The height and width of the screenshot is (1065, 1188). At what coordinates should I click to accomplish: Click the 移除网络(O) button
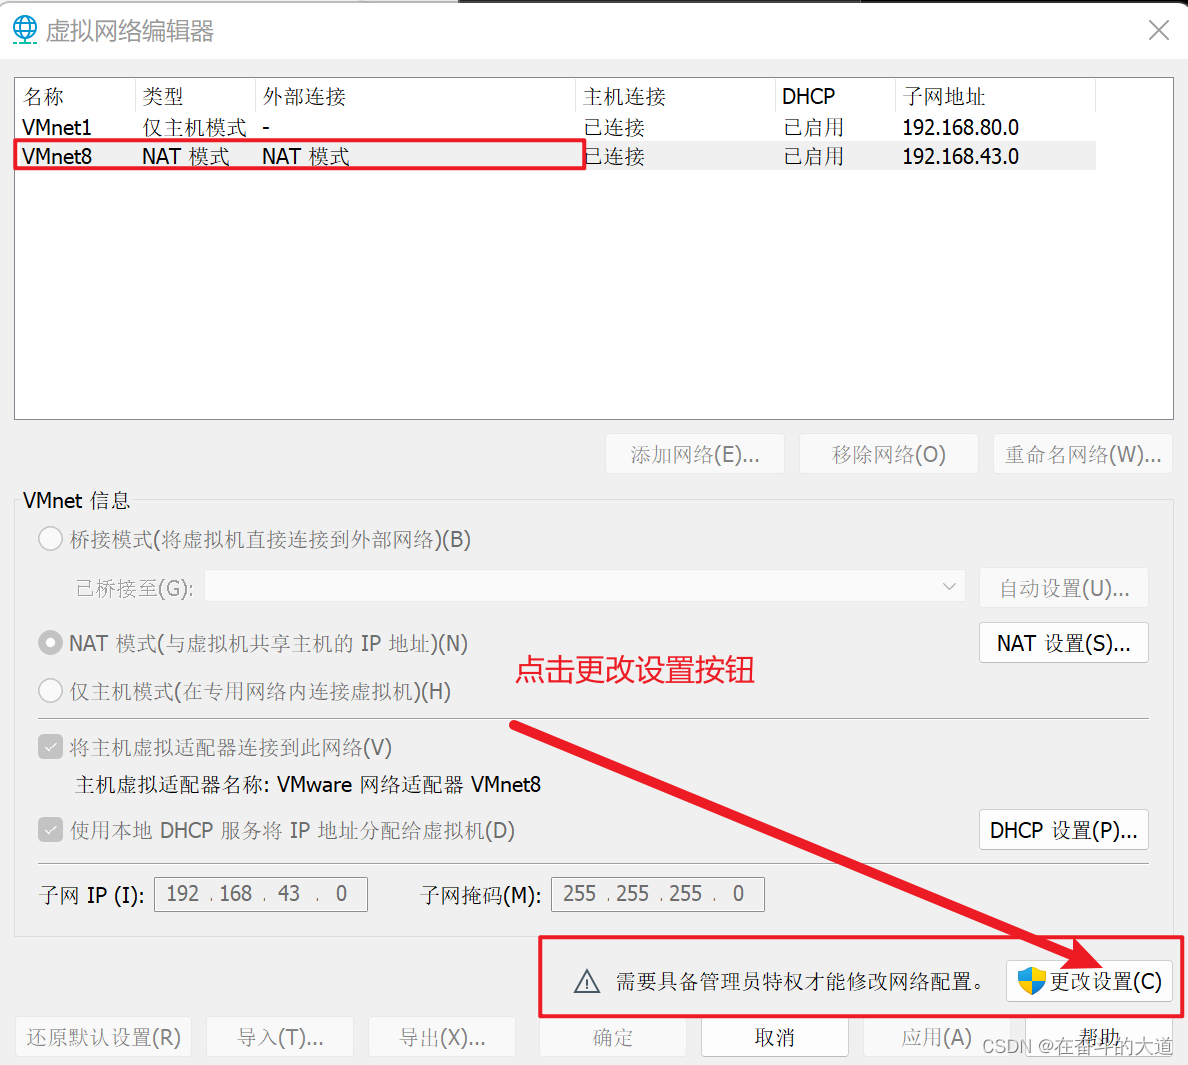[x=889, y=454]
